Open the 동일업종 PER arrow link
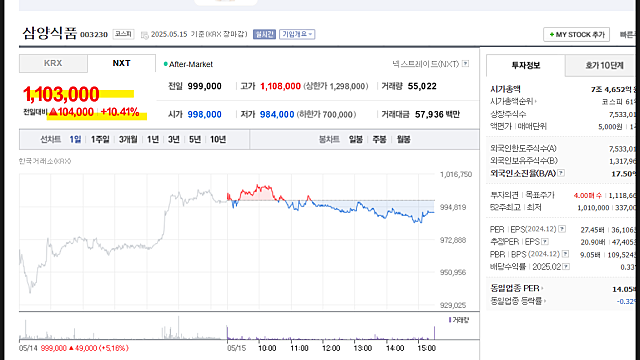 pyautogui.click(x=517, y=288)
